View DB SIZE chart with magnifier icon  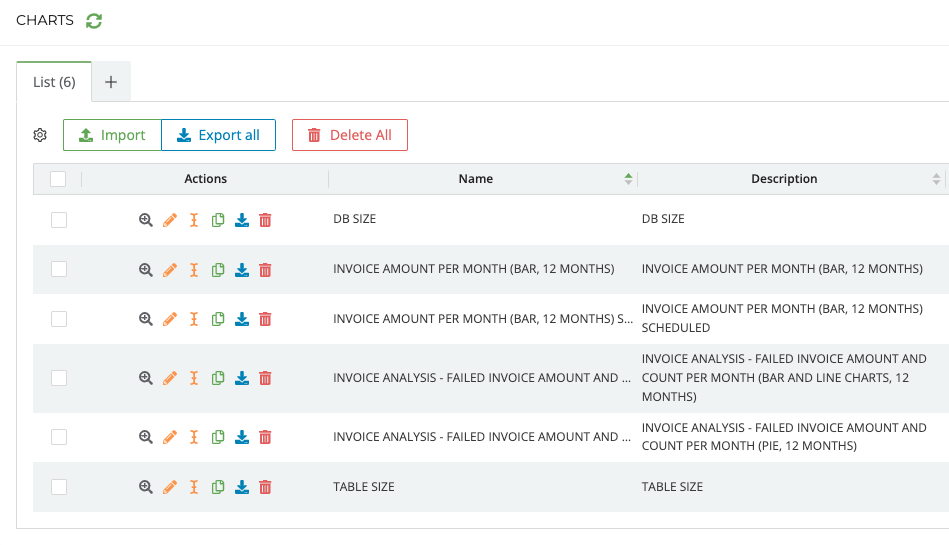(x=146, y=220)
